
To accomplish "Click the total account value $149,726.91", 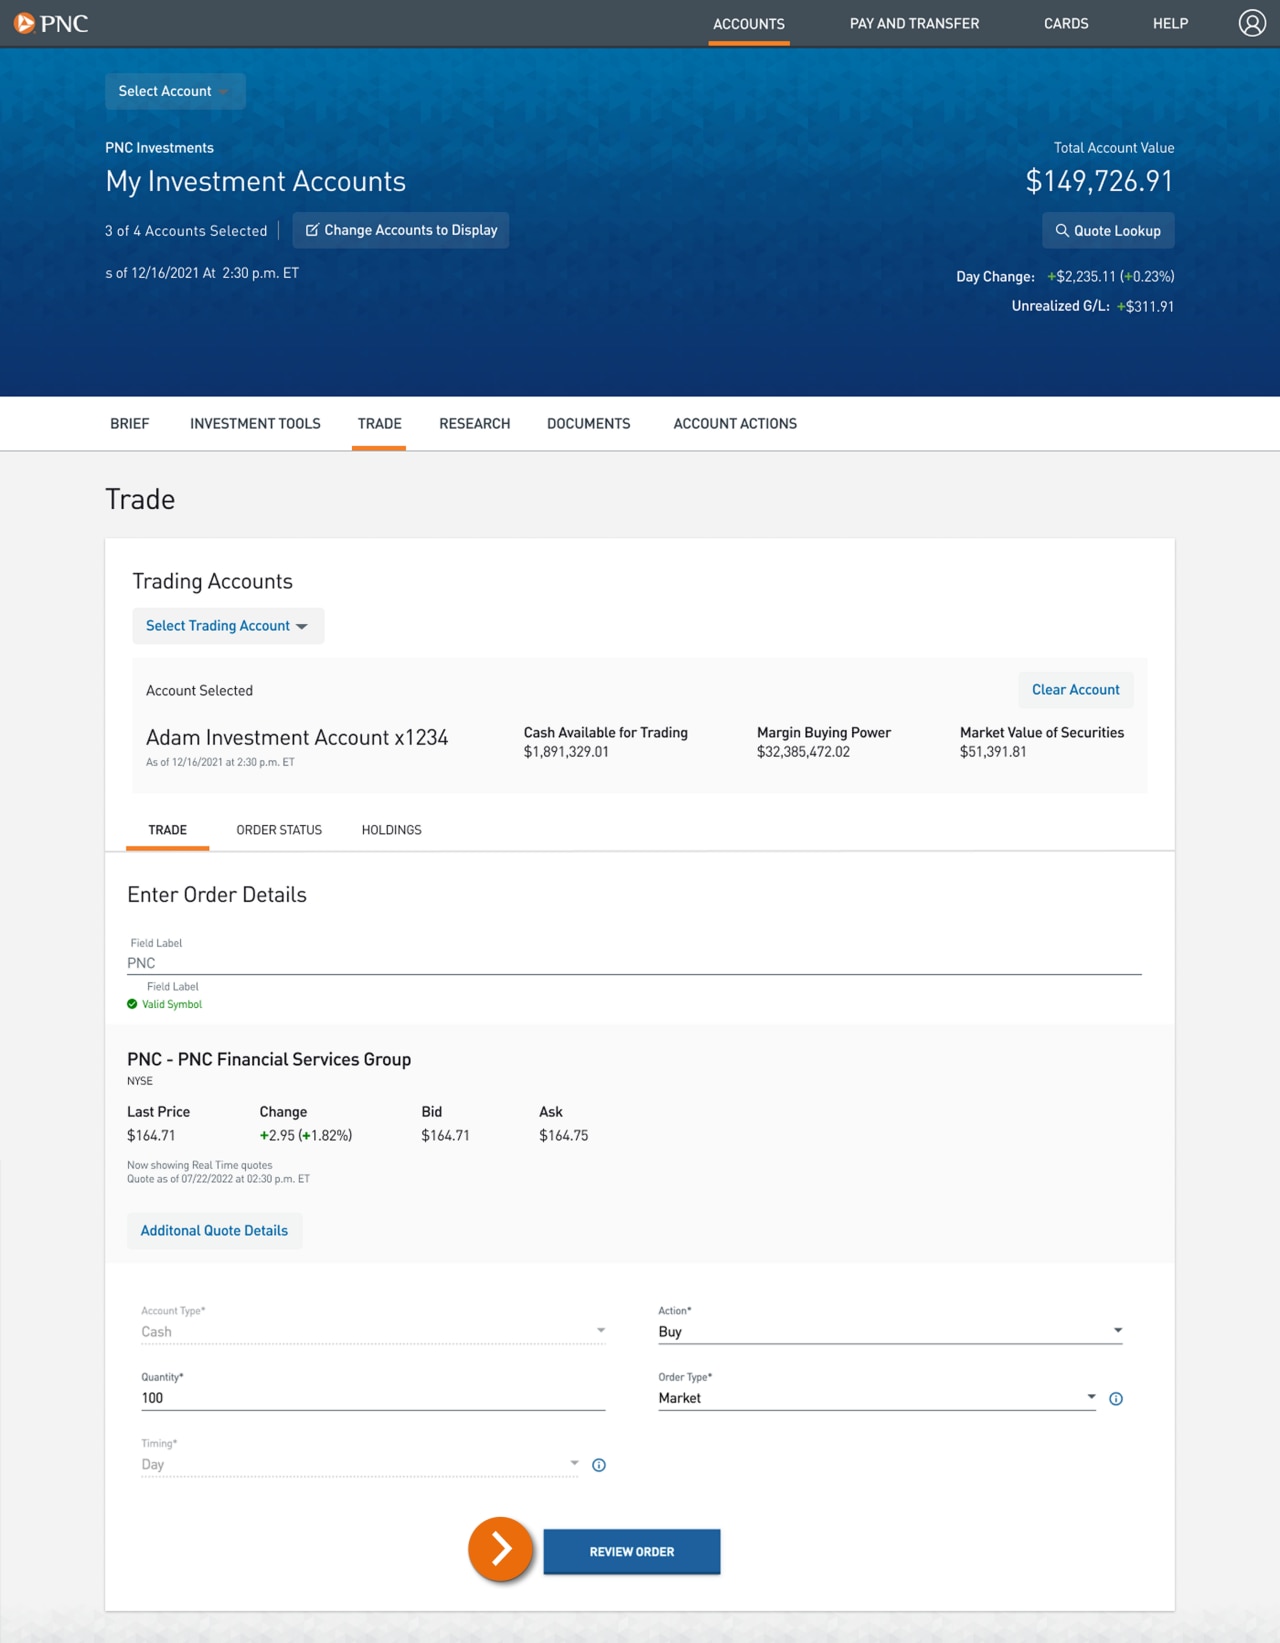I will click(1099, 181).
